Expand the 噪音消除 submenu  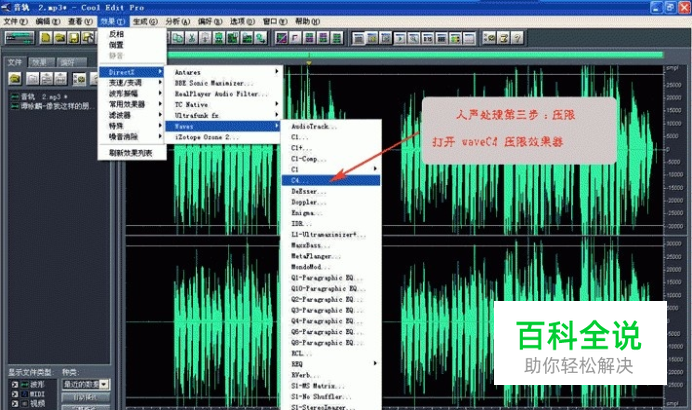pos(132,136)
